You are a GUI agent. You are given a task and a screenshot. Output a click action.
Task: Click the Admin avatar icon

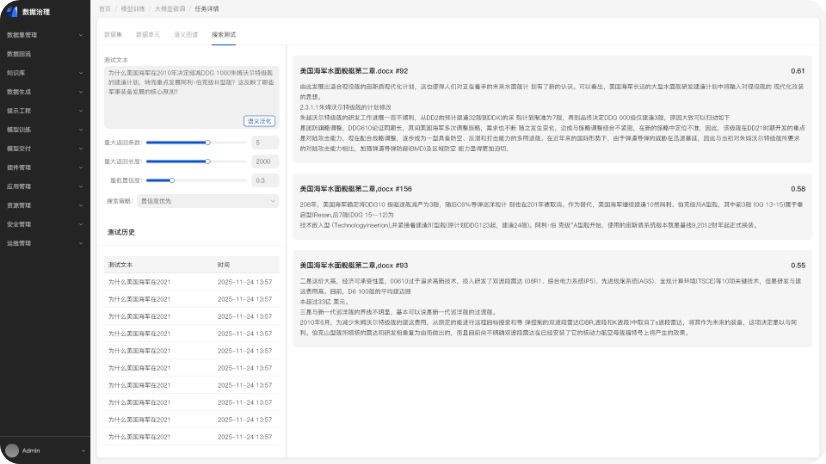tap(12, 451)
